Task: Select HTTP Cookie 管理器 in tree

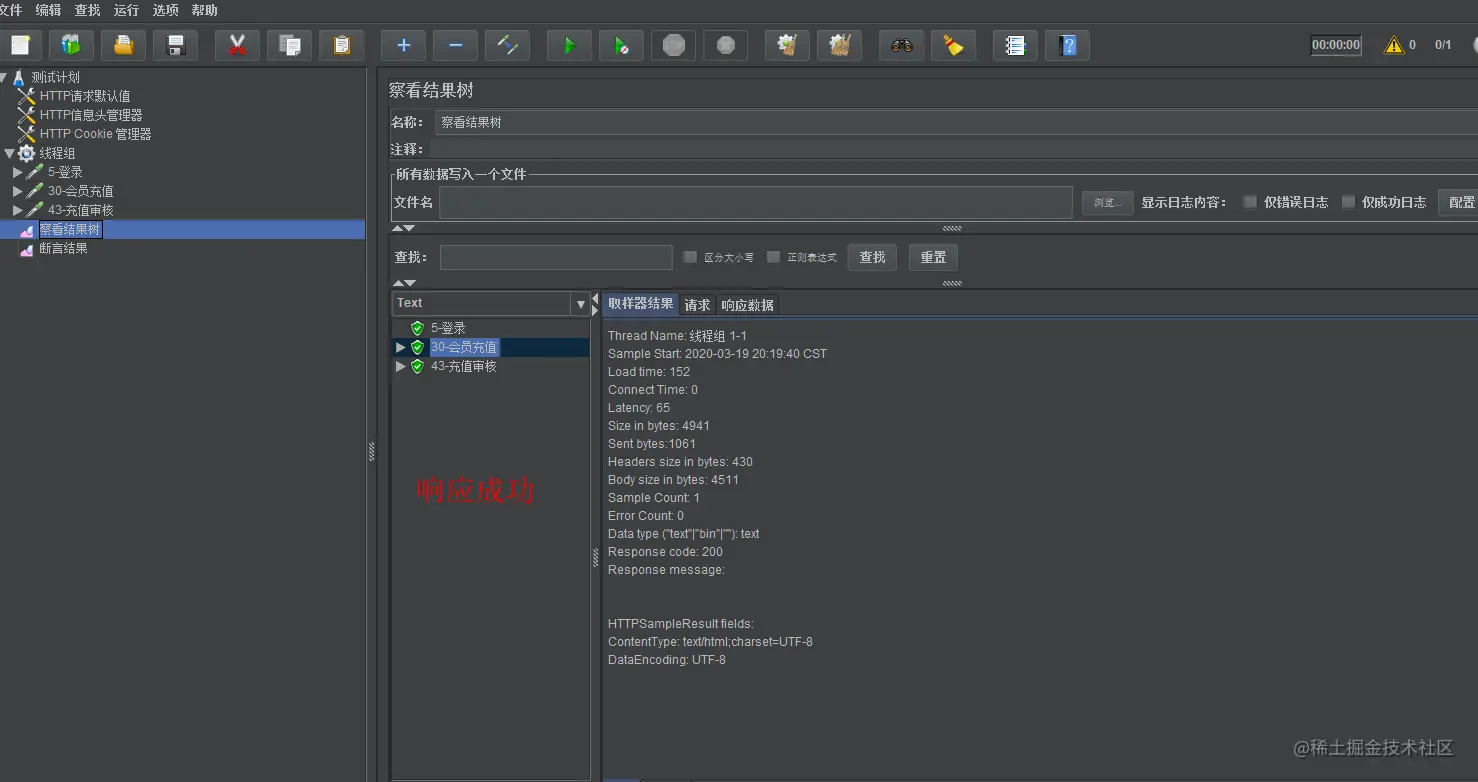Action: (x=95, y=134)
